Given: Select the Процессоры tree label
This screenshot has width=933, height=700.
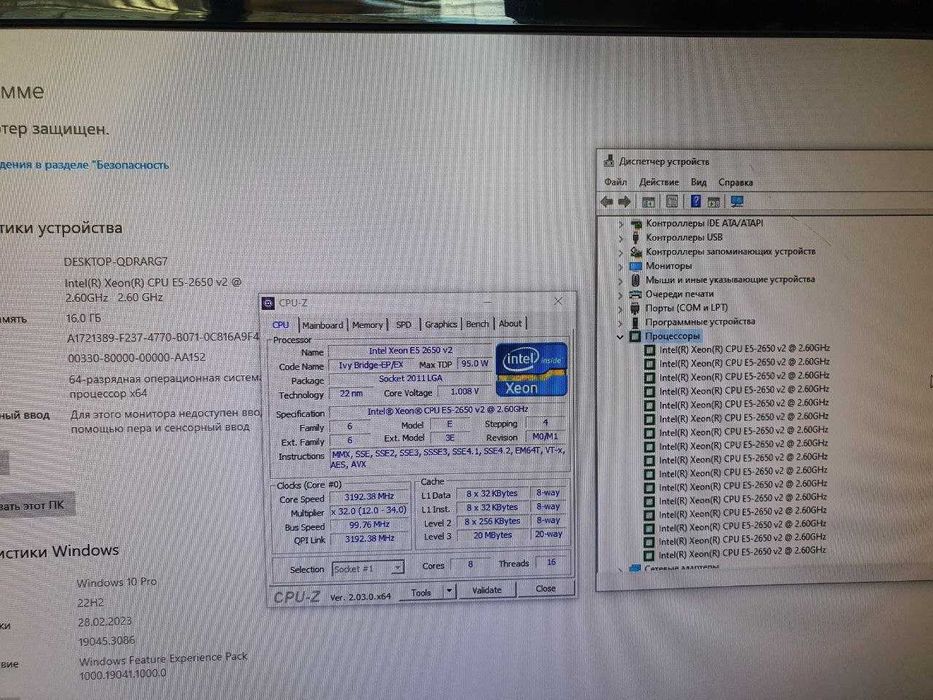Looking at the screenshot, I should 672,336.
